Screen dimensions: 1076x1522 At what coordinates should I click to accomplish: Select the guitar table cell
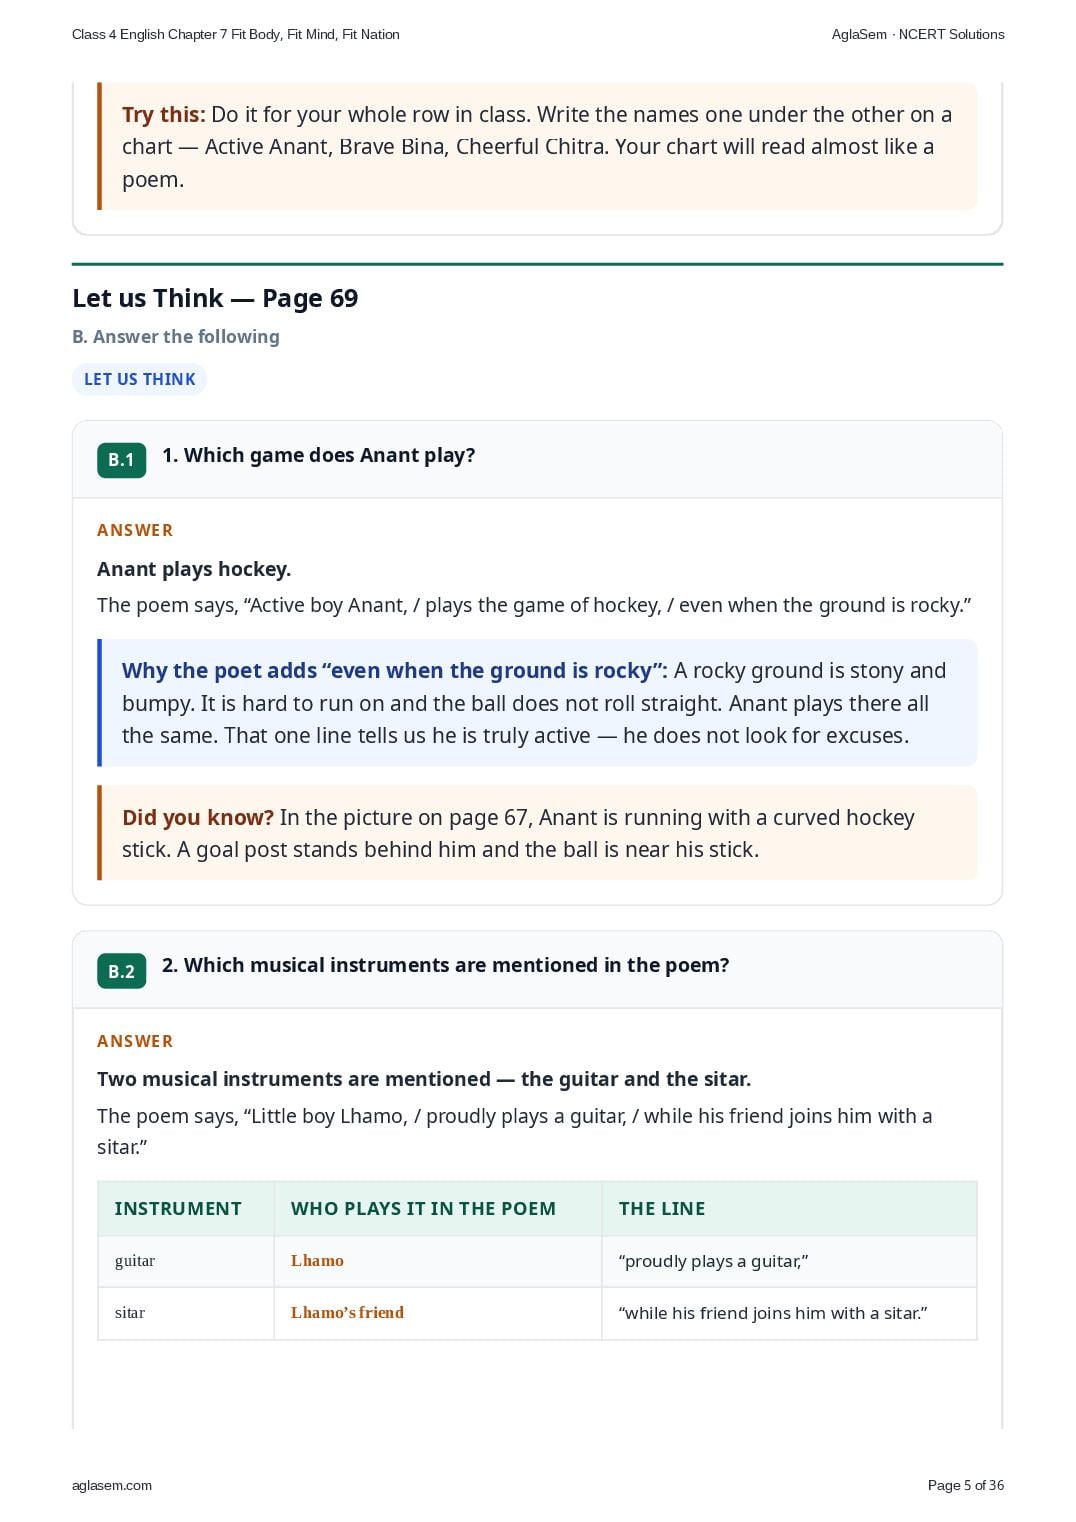(x=186, y=1261)
